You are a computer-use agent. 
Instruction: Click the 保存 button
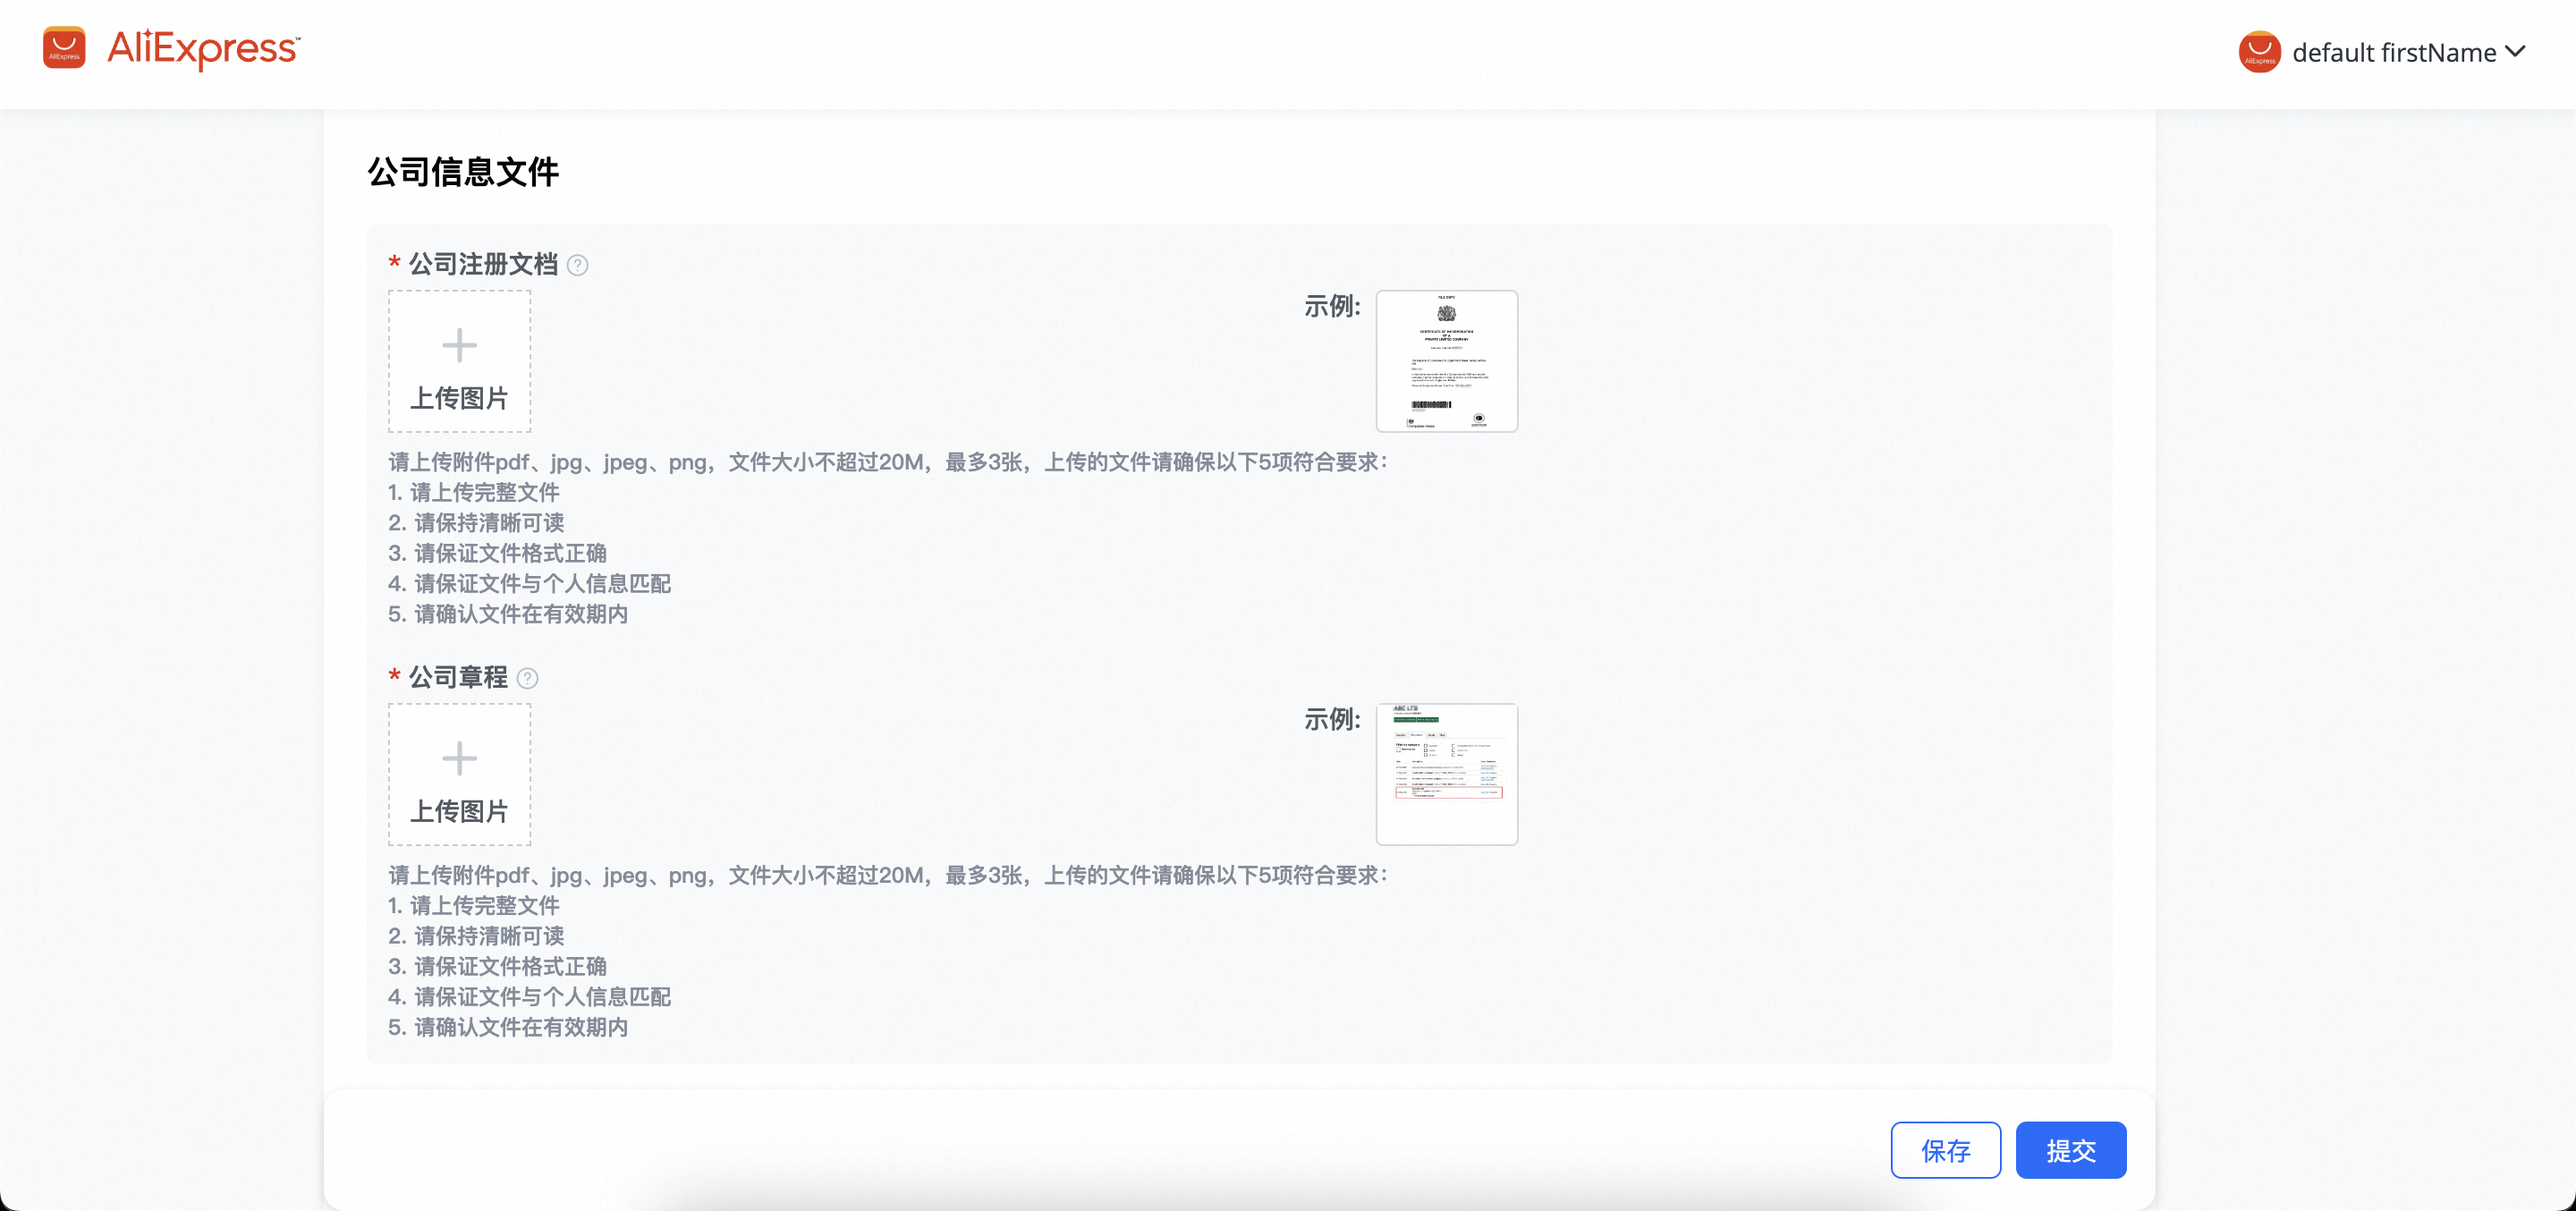tap(1945, 1150)
